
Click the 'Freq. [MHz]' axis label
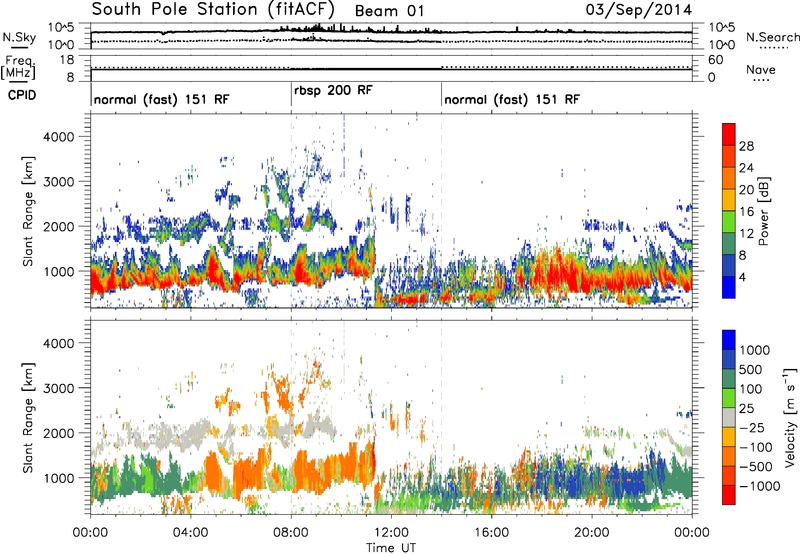[x=19, y=68]
